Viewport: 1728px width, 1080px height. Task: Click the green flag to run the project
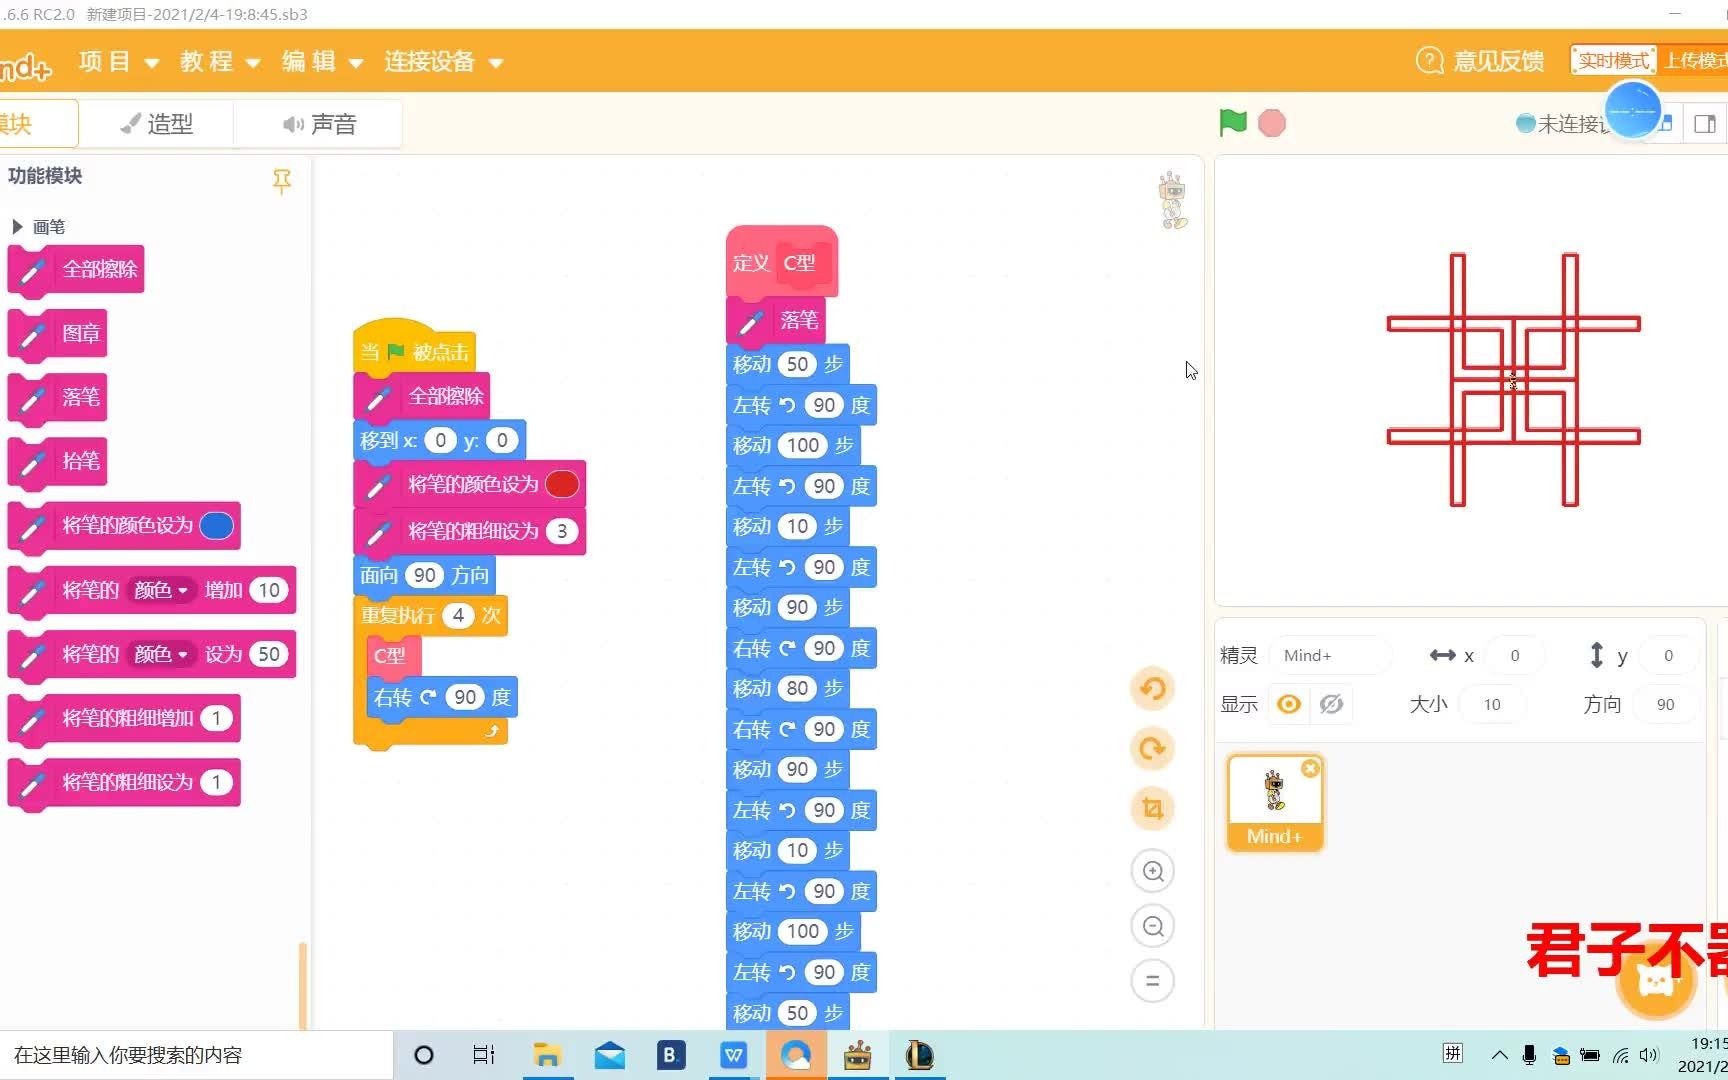[1232, 122]
